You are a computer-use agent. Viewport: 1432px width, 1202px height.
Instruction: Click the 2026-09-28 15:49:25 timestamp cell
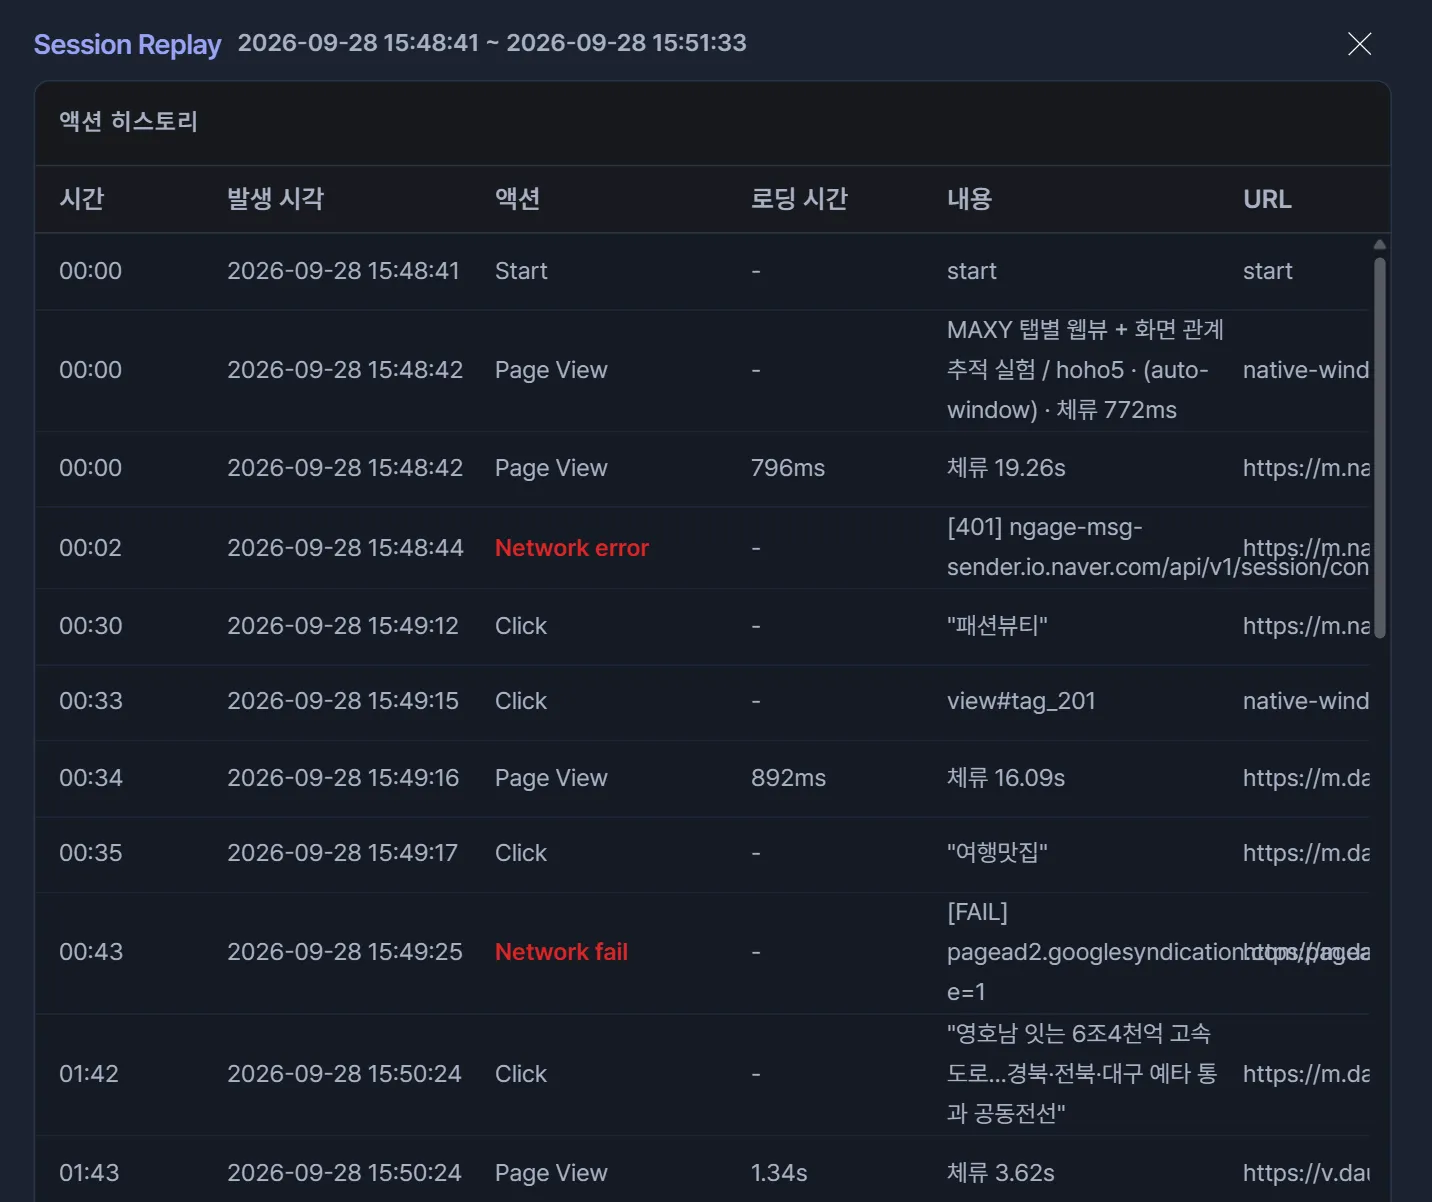pos(345,952)
